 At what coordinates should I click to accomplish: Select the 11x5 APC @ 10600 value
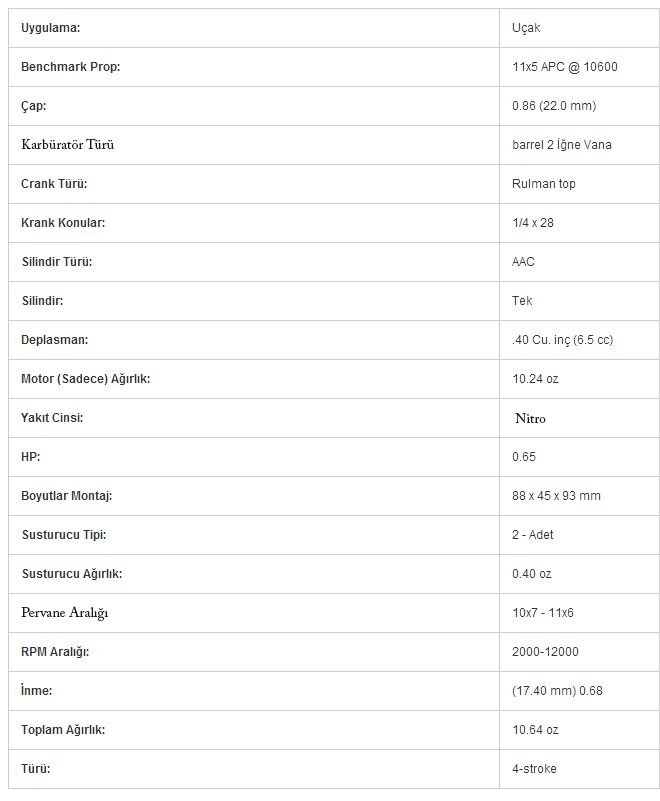564,67
